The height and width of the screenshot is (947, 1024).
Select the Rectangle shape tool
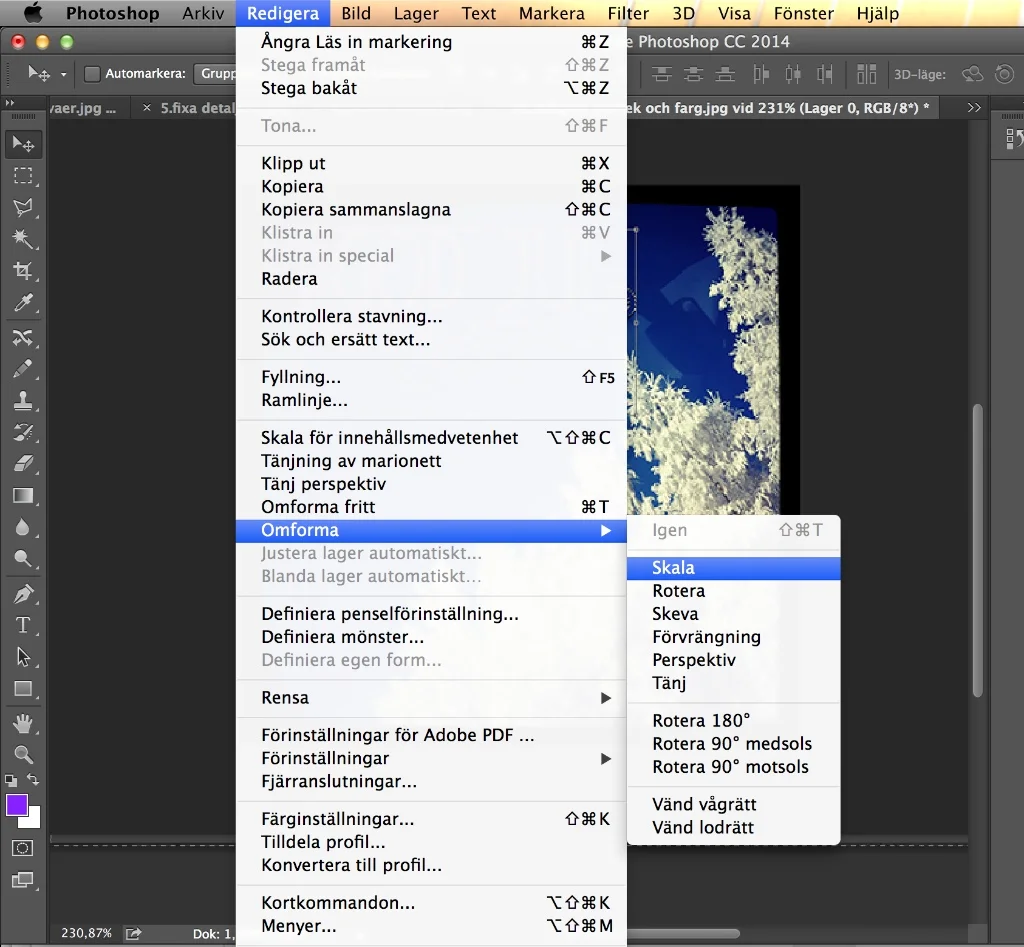point(24,688)
